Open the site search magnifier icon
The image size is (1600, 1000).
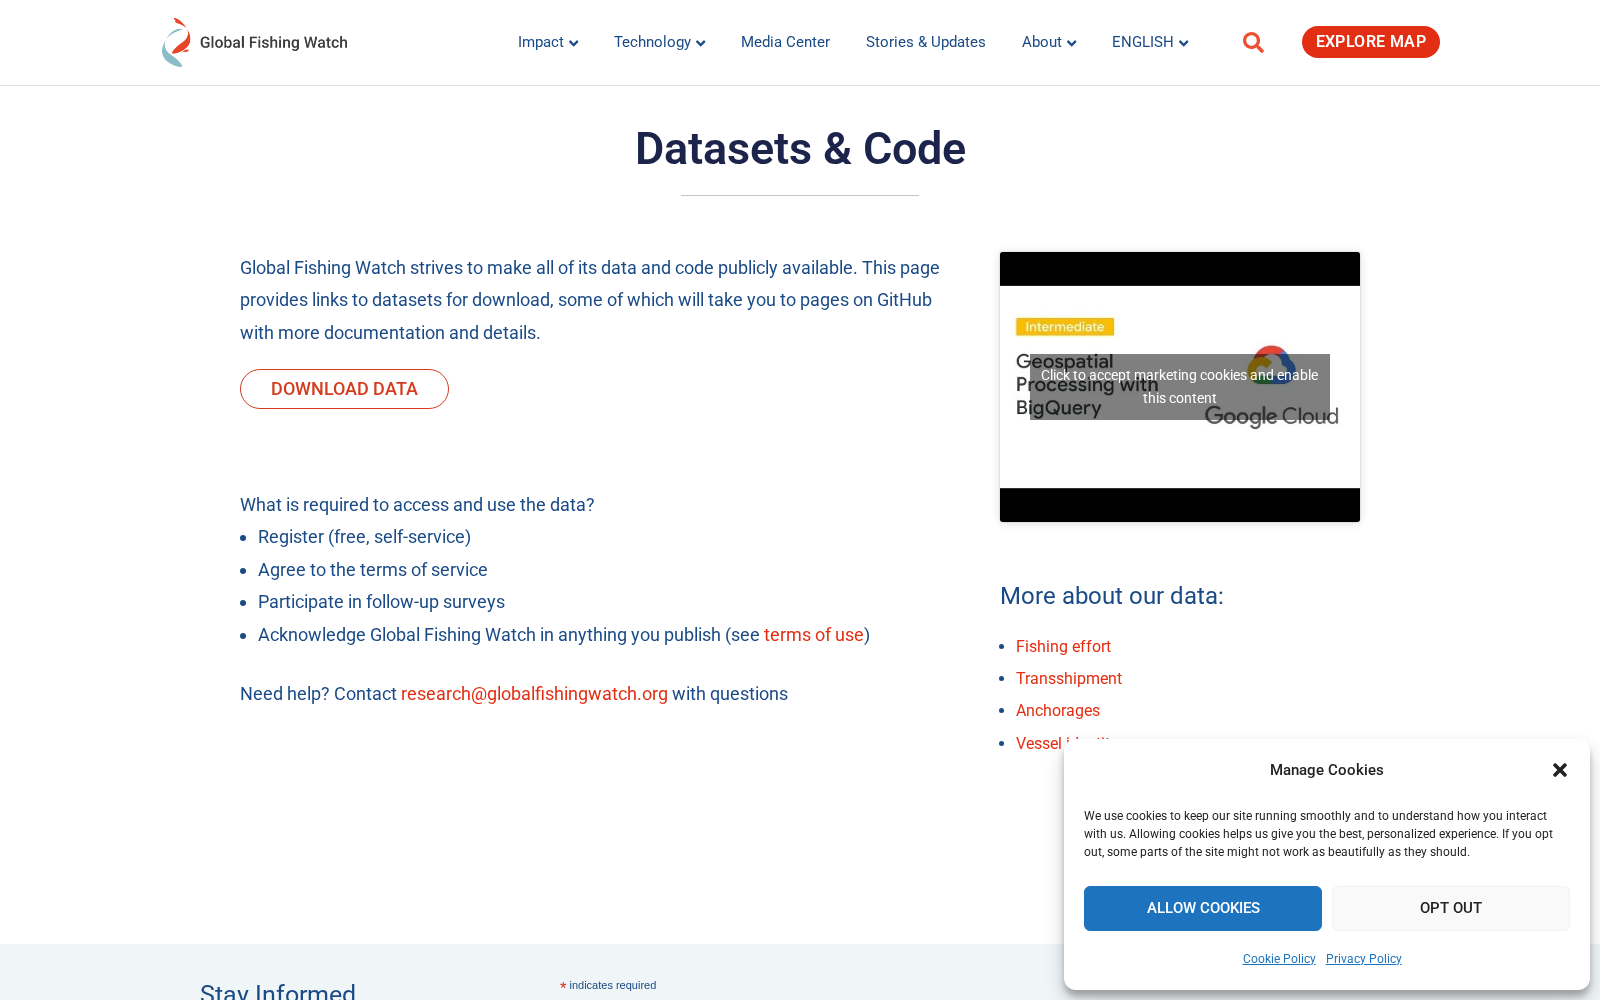pos(1253,42)
